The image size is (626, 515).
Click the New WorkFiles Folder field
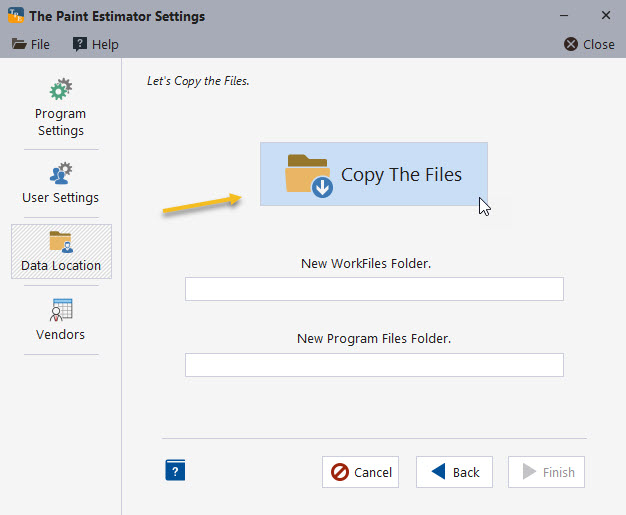[374, 289]
